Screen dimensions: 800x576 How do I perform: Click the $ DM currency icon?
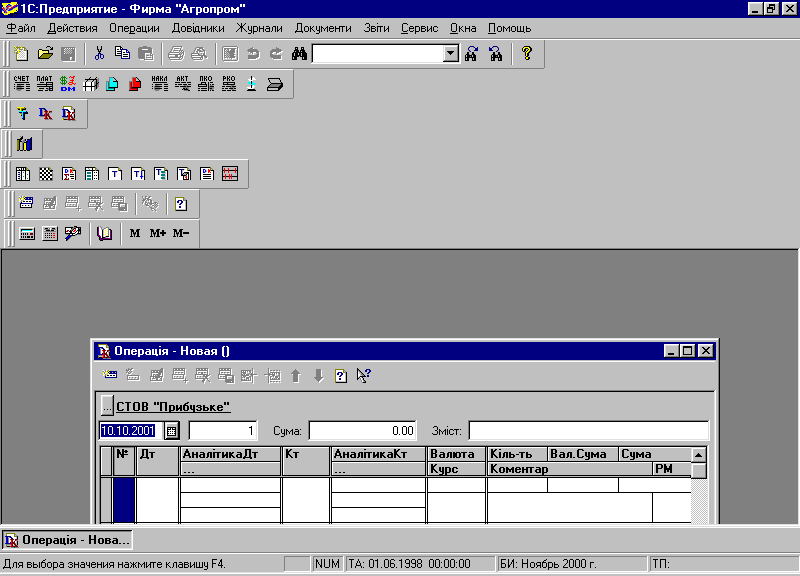pyautogui.click(x=68, y=84)
